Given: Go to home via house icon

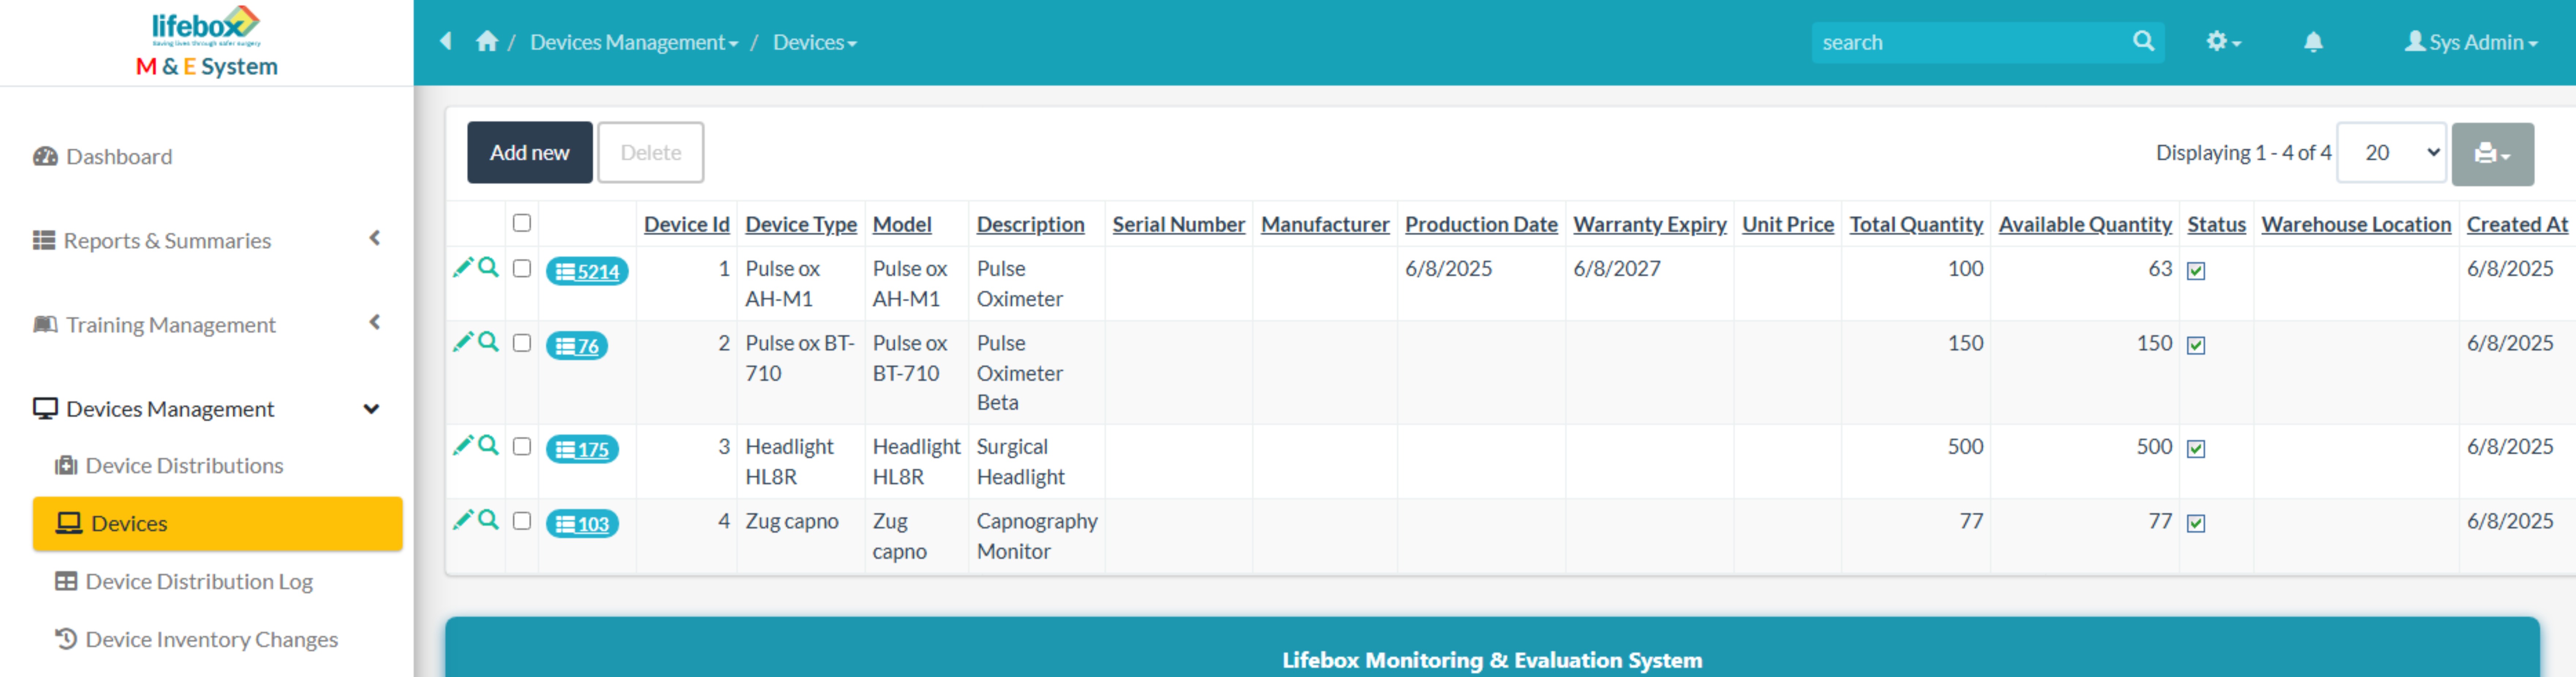Looking at the screenshot, I should click(x=487, y=41).
